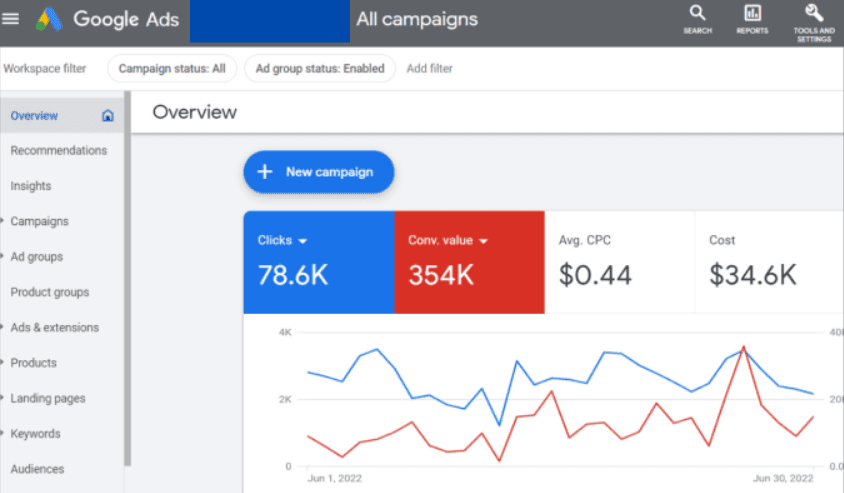Click the New campaign button
The width and height of the screenshot is (844, 493).
(x=319, y=172)
